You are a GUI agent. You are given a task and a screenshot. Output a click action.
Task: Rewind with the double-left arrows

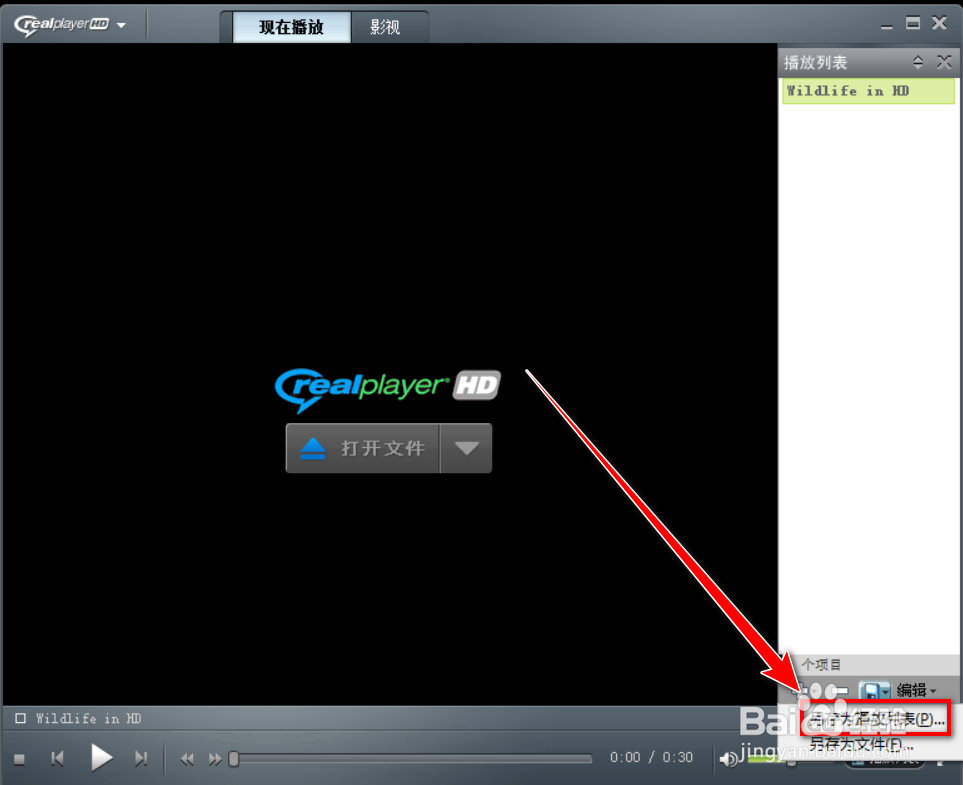[x=187, y=759]
